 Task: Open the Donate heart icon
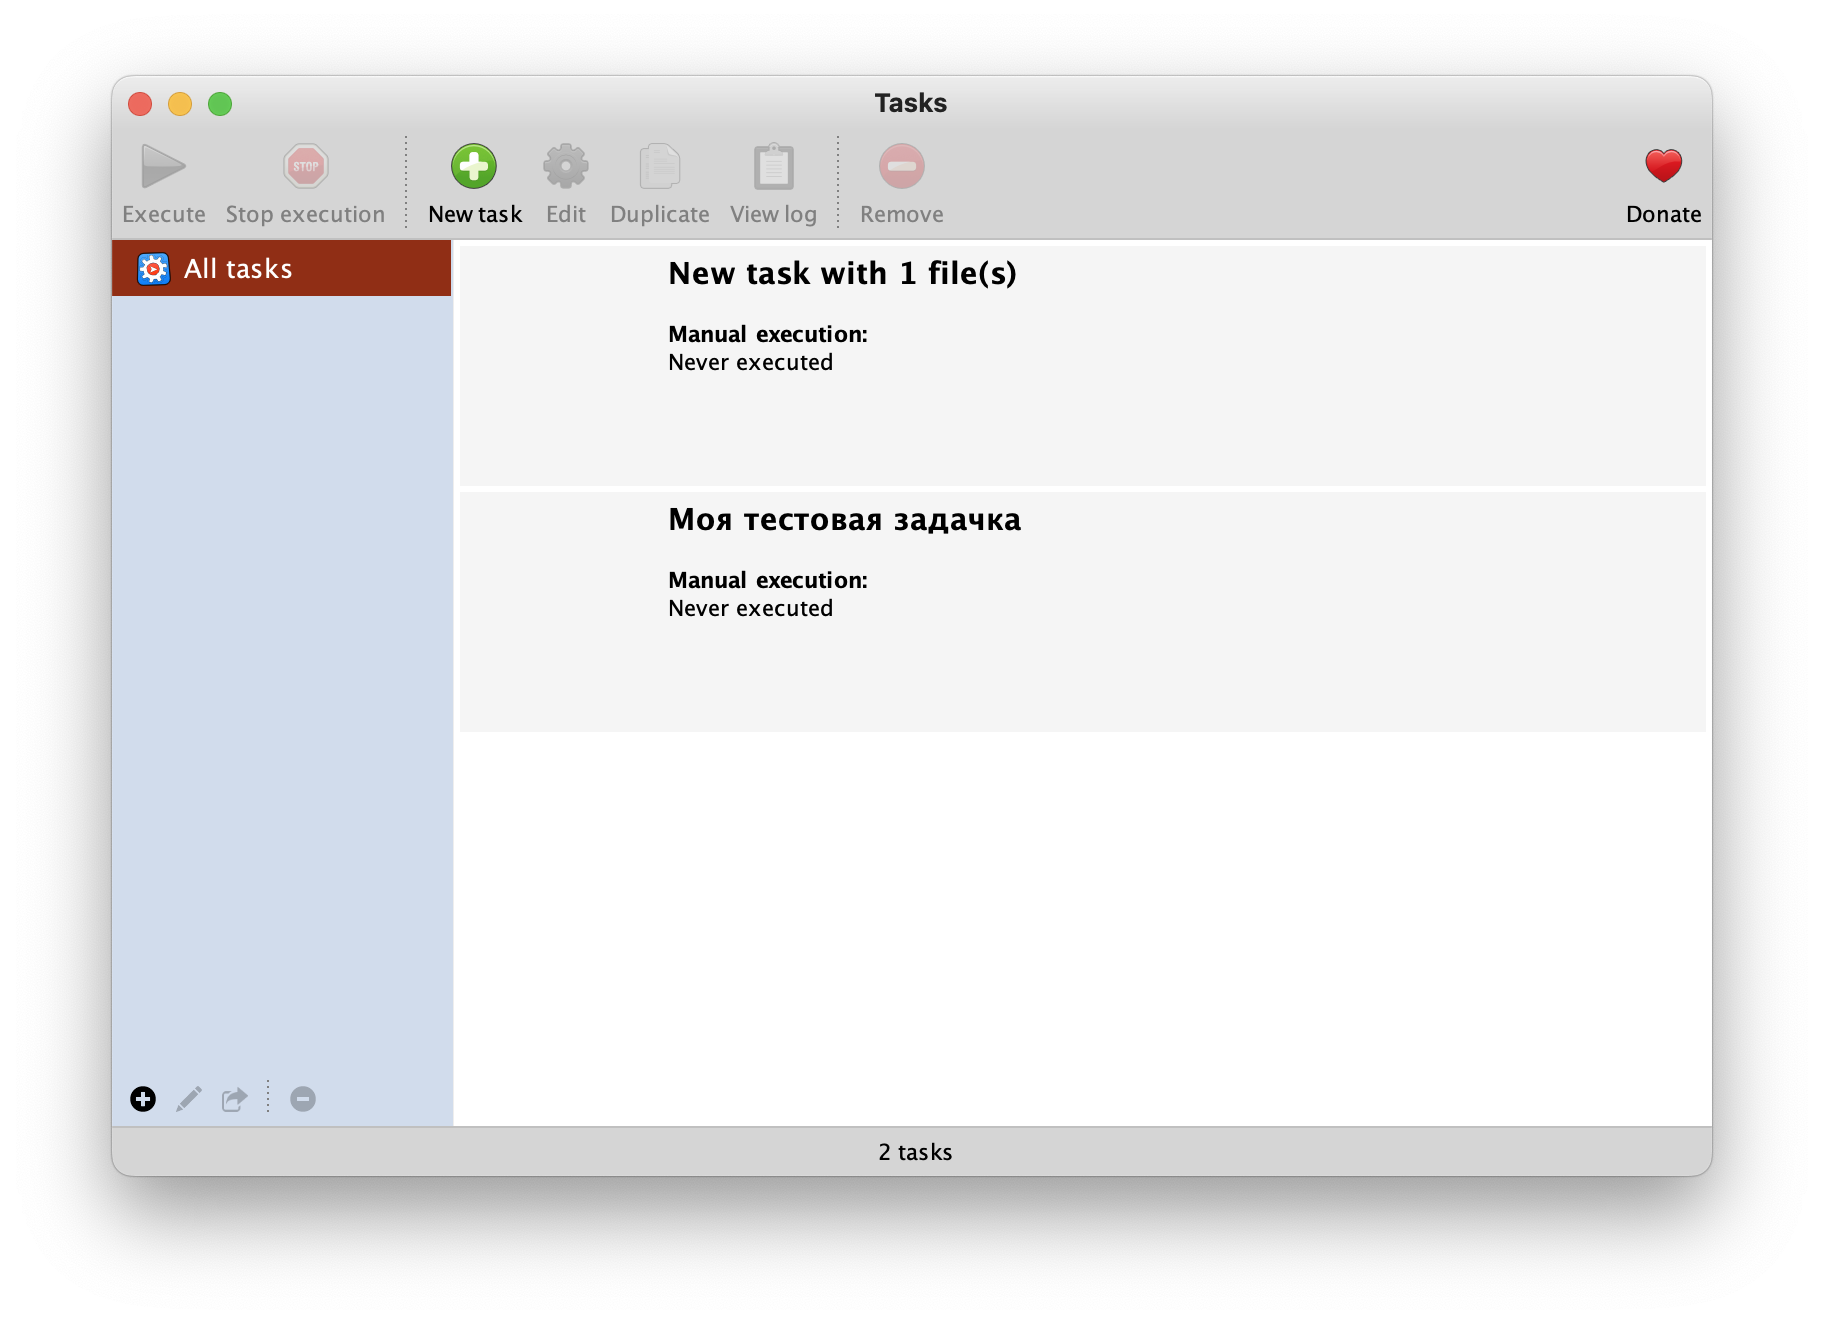coord(1664,166)
